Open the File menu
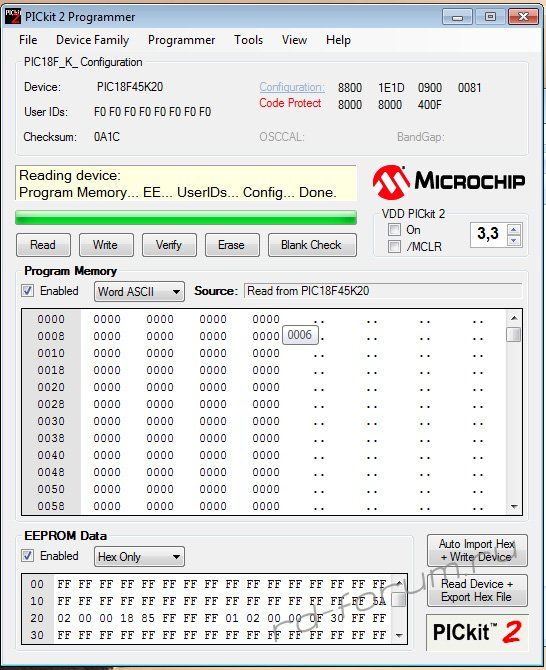 click(x=28, y=40)
